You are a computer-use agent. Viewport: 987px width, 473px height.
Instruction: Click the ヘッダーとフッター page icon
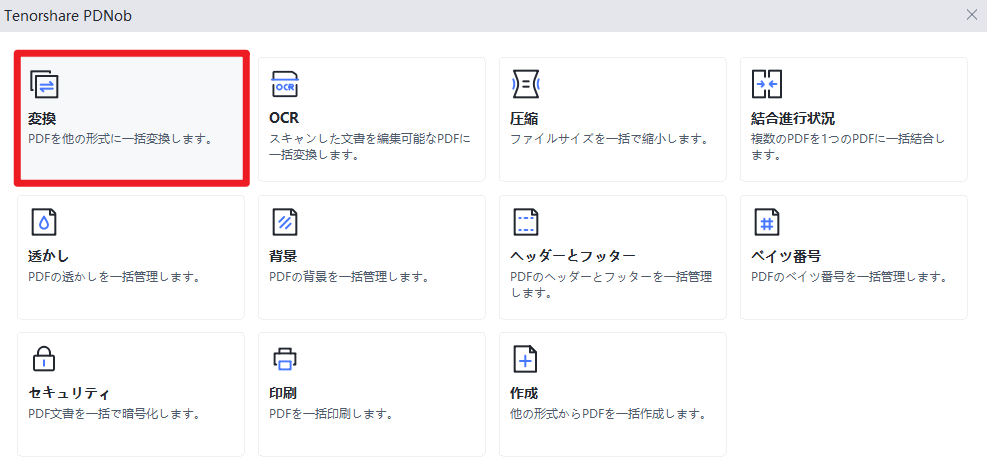click(526, 222)
